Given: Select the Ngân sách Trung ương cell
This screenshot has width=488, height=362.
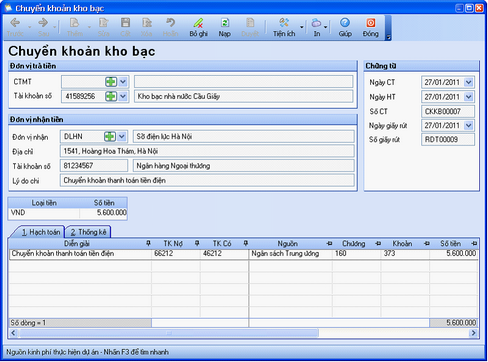Looking at the screenshot, I should (x=291, y=254).
